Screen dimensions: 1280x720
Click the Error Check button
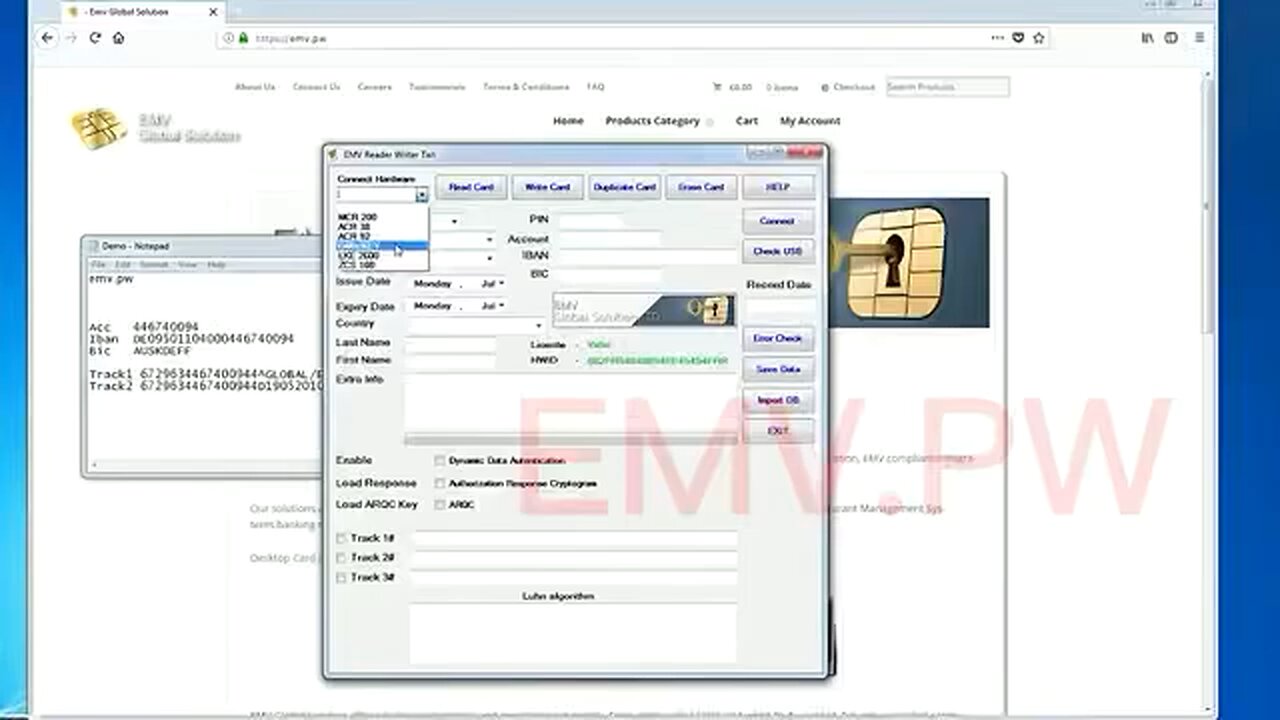(778, 338)
